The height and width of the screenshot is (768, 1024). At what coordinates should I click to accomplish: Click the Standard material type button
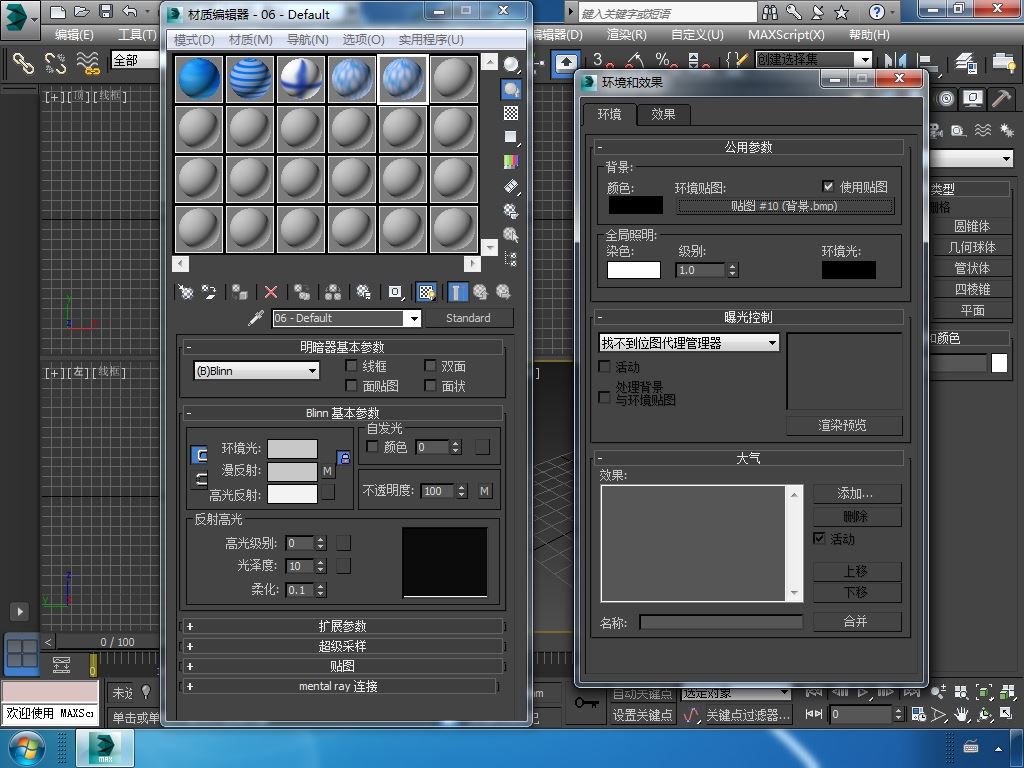[468, 318]
